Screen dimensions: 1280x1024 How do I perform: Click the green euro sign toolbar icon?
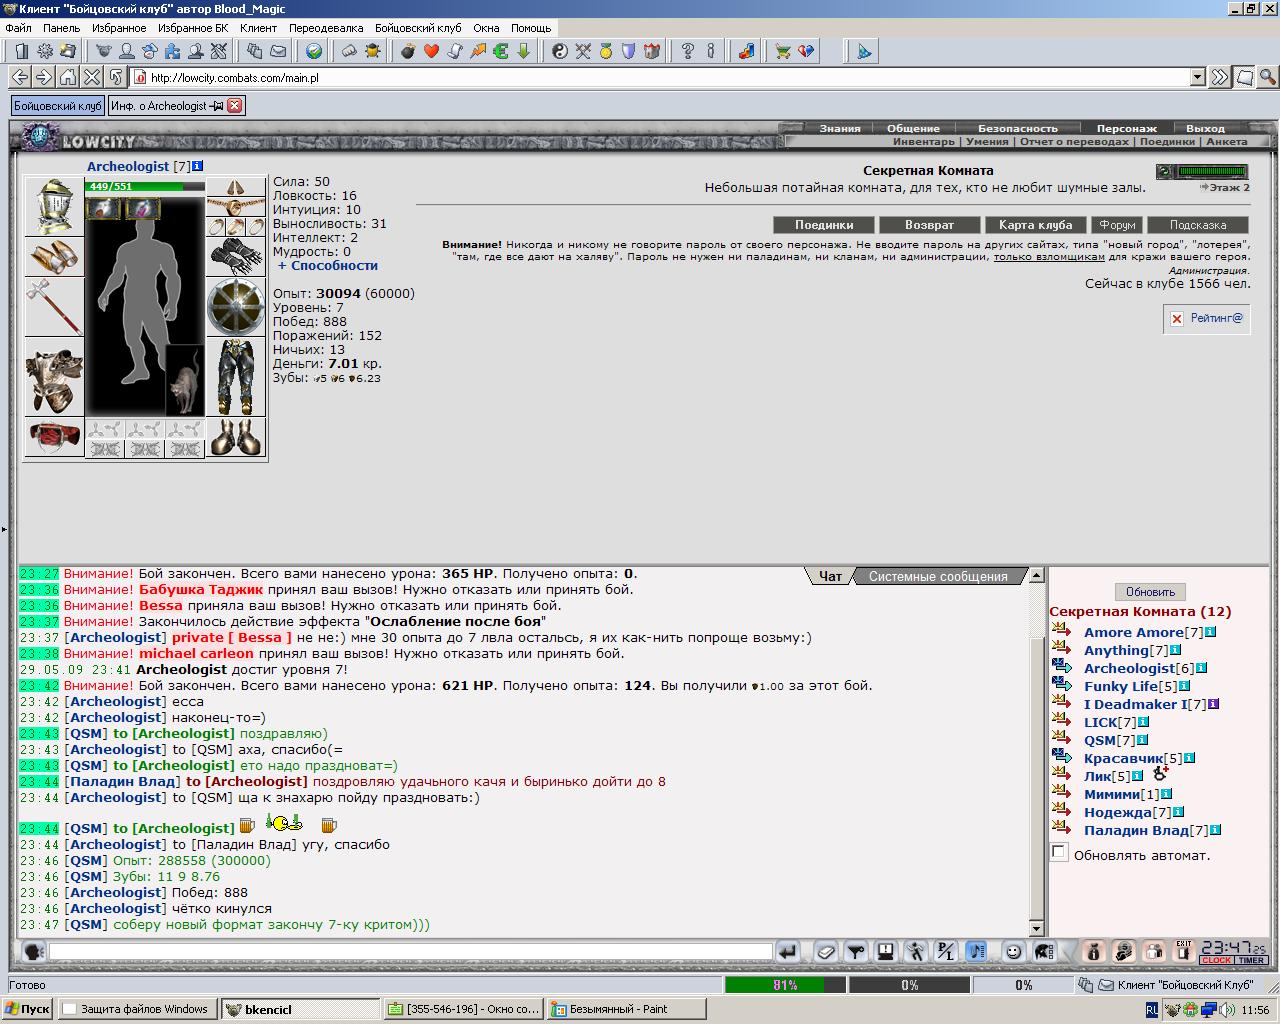click(501, 51)
